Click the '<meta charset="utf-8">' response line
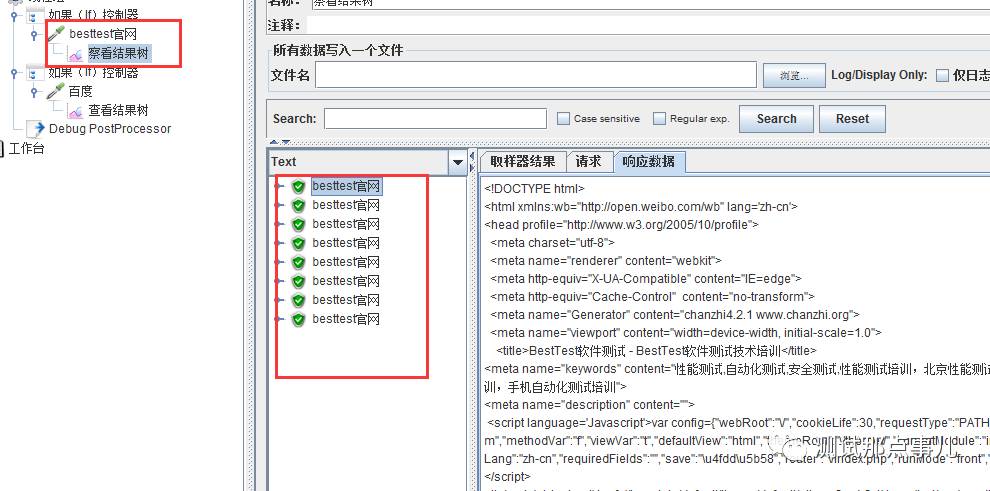Viewport: 990px width, 491px height. point(552,242)
